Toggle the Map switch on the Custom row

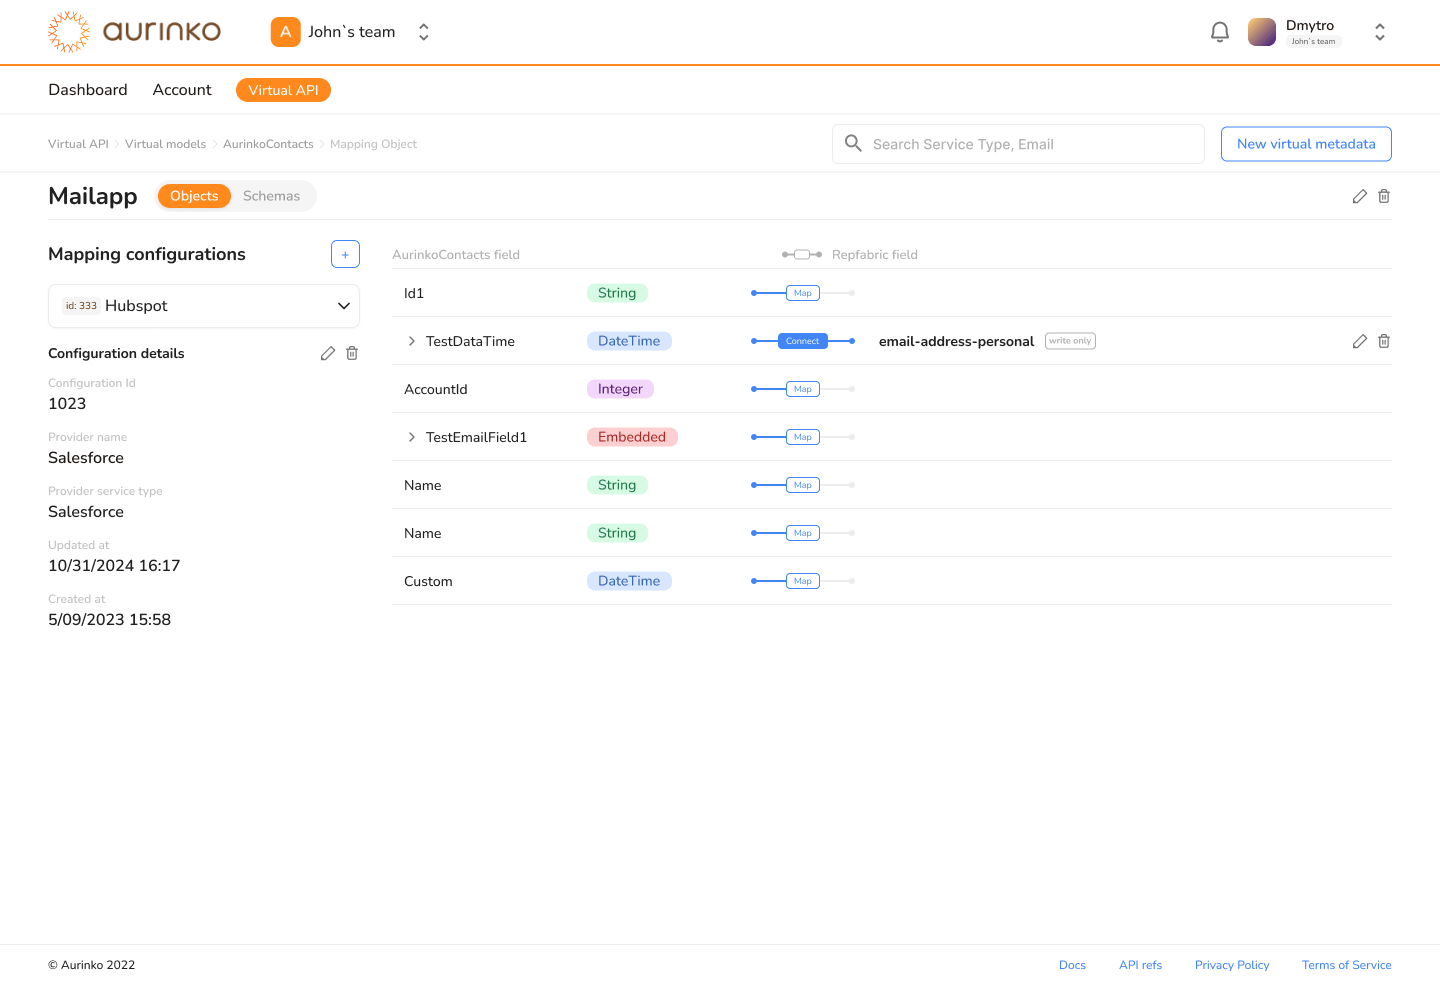[802, 580]
